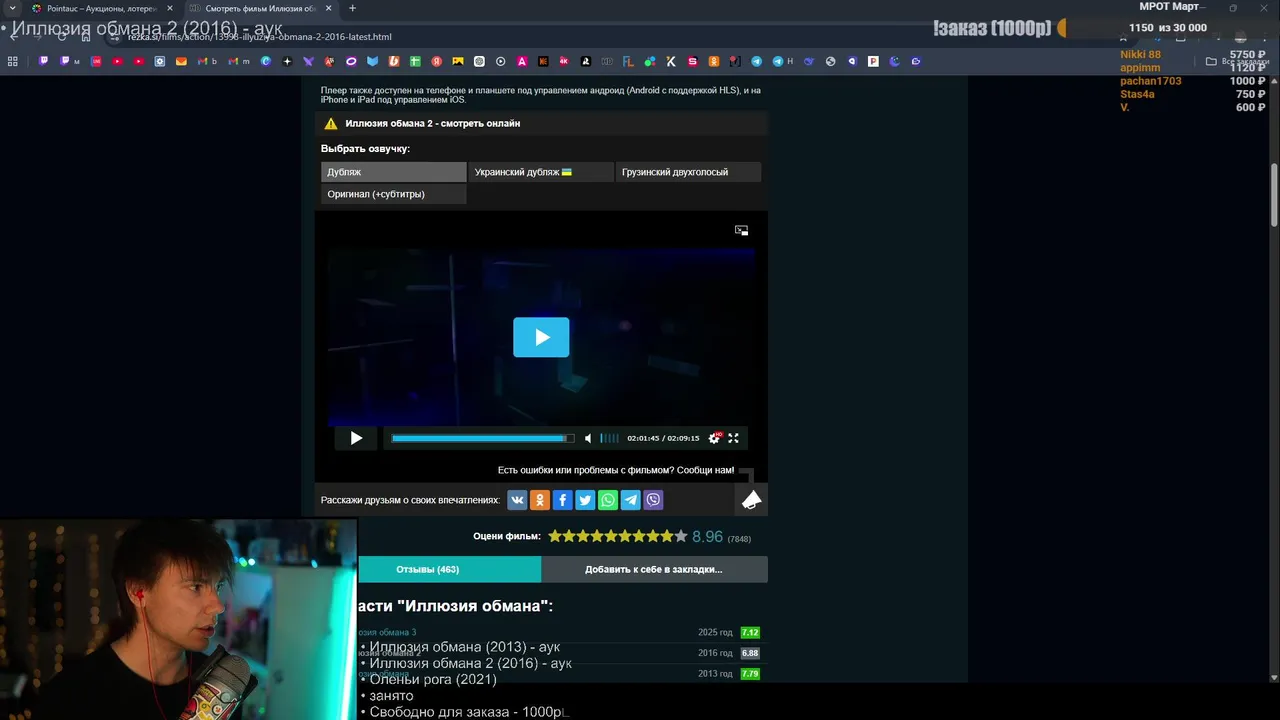Open the apps grid in bookmarks bar
Image resolution: width=1280 pixels, height=720 pixels.
click(x=12, y=61)
